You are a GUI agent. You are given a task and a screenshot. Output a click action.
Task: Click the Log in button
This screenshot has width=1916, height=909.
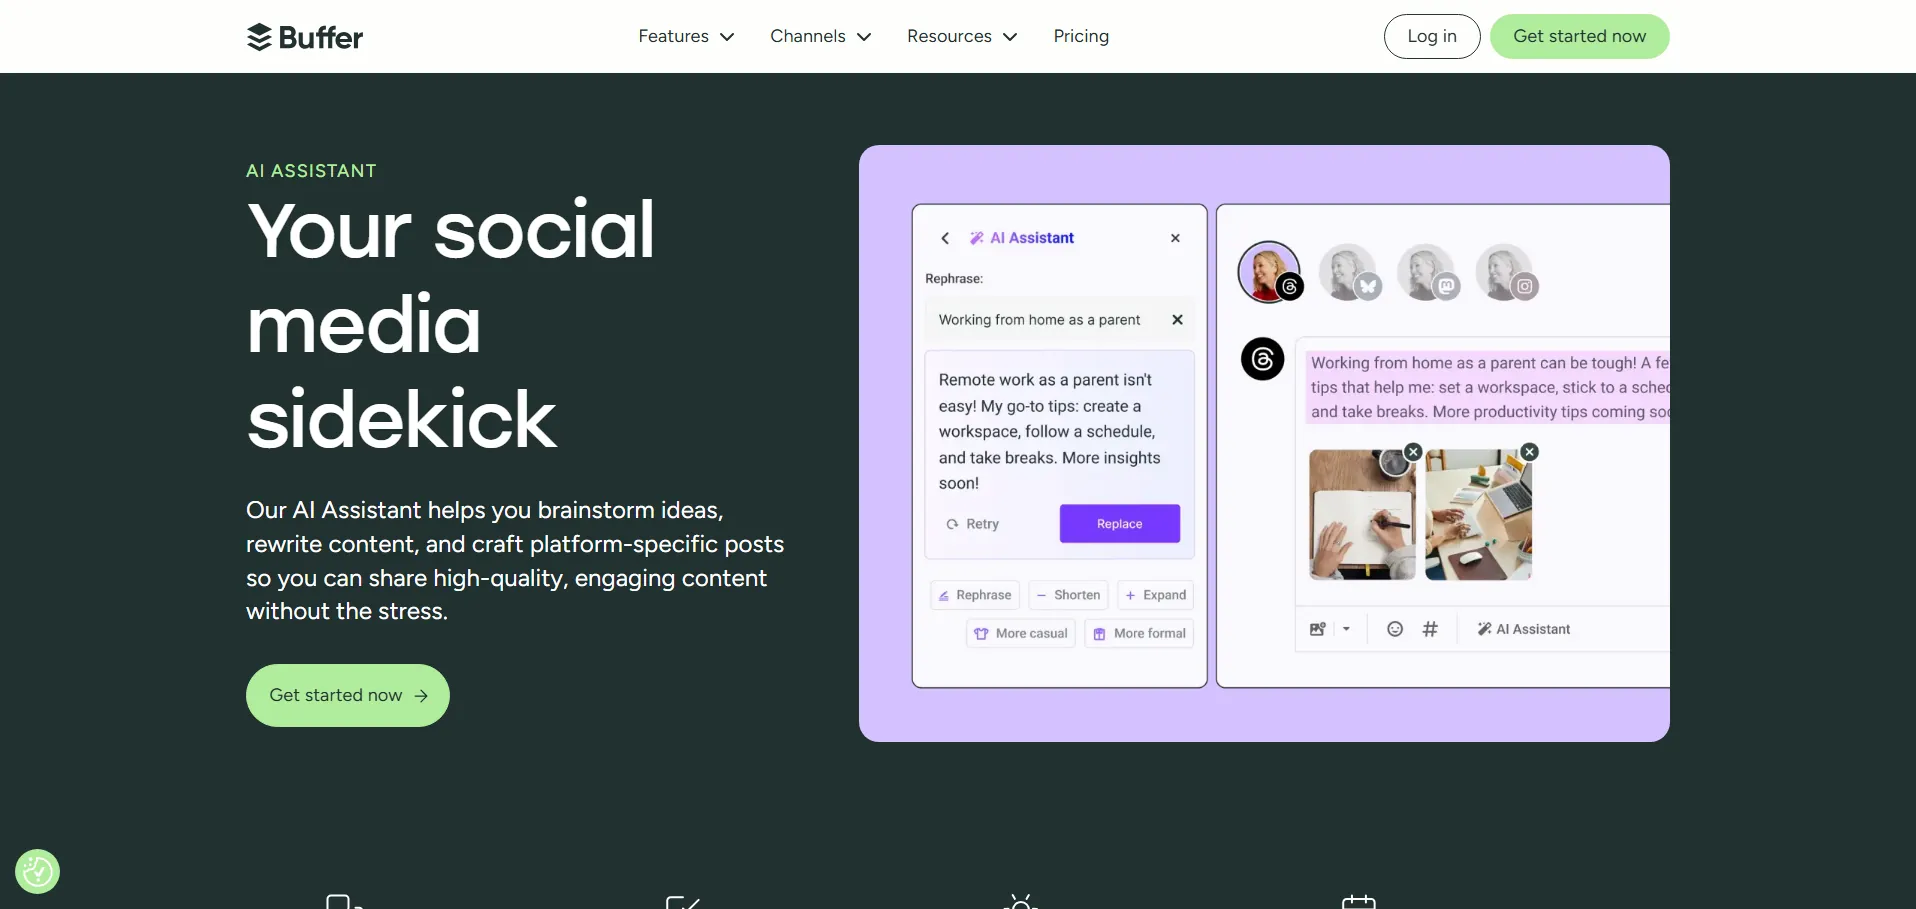[x=1432, y=36]
